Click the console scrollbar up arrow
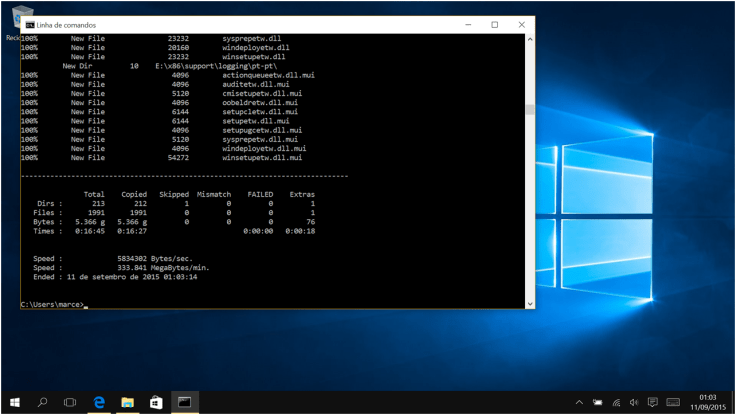 (x=529, y=39)
